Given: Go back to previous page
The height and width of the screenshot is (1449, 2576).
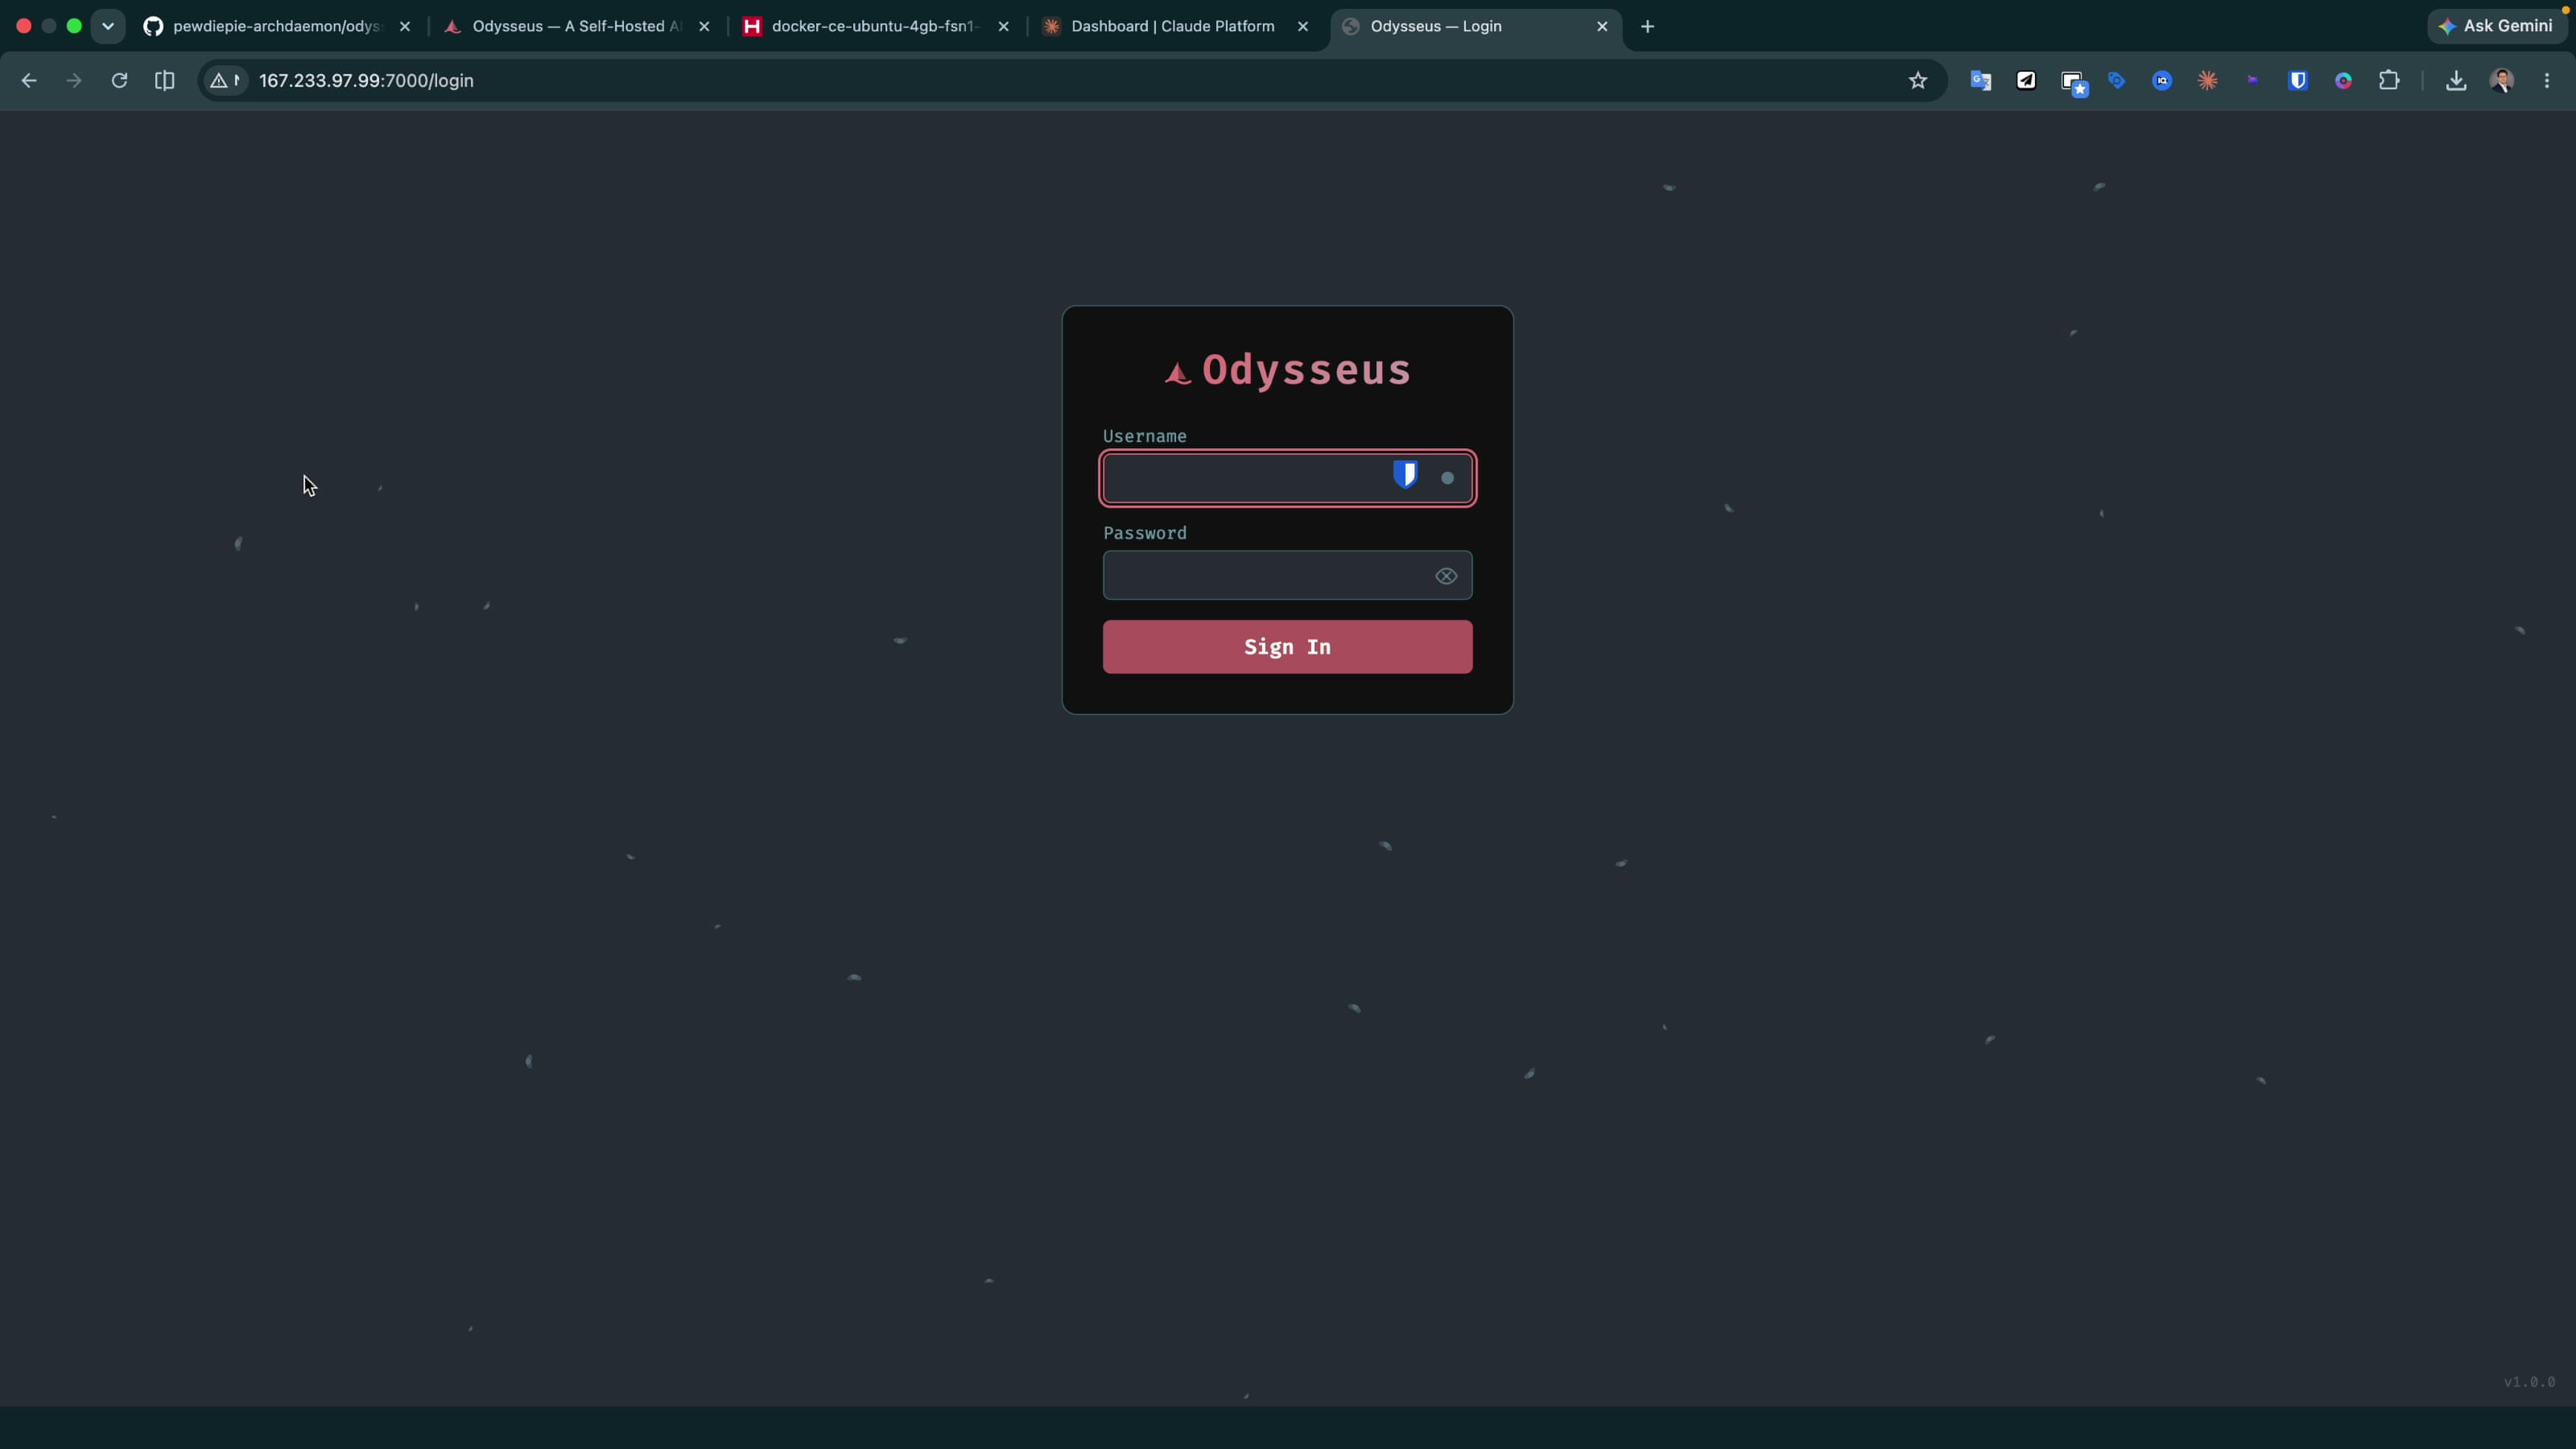Looking at the screenshot, I should (x=29, y=81).
